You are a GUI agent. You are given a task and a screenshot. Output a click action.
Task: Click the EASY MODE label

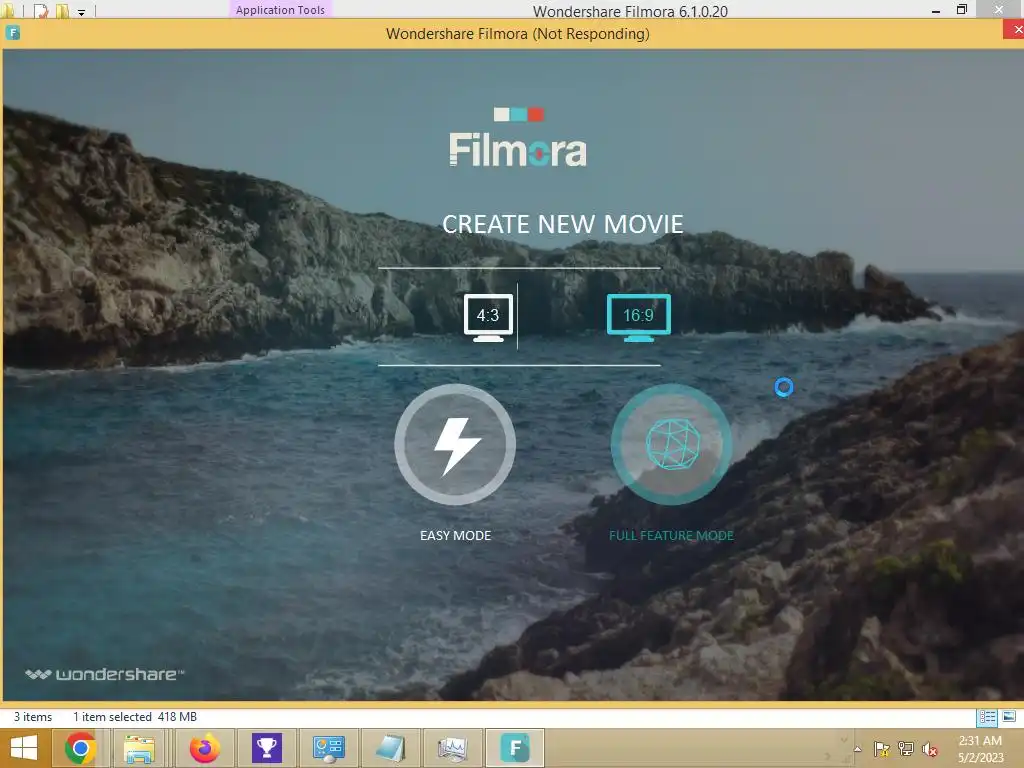click(x=455, y=536)
